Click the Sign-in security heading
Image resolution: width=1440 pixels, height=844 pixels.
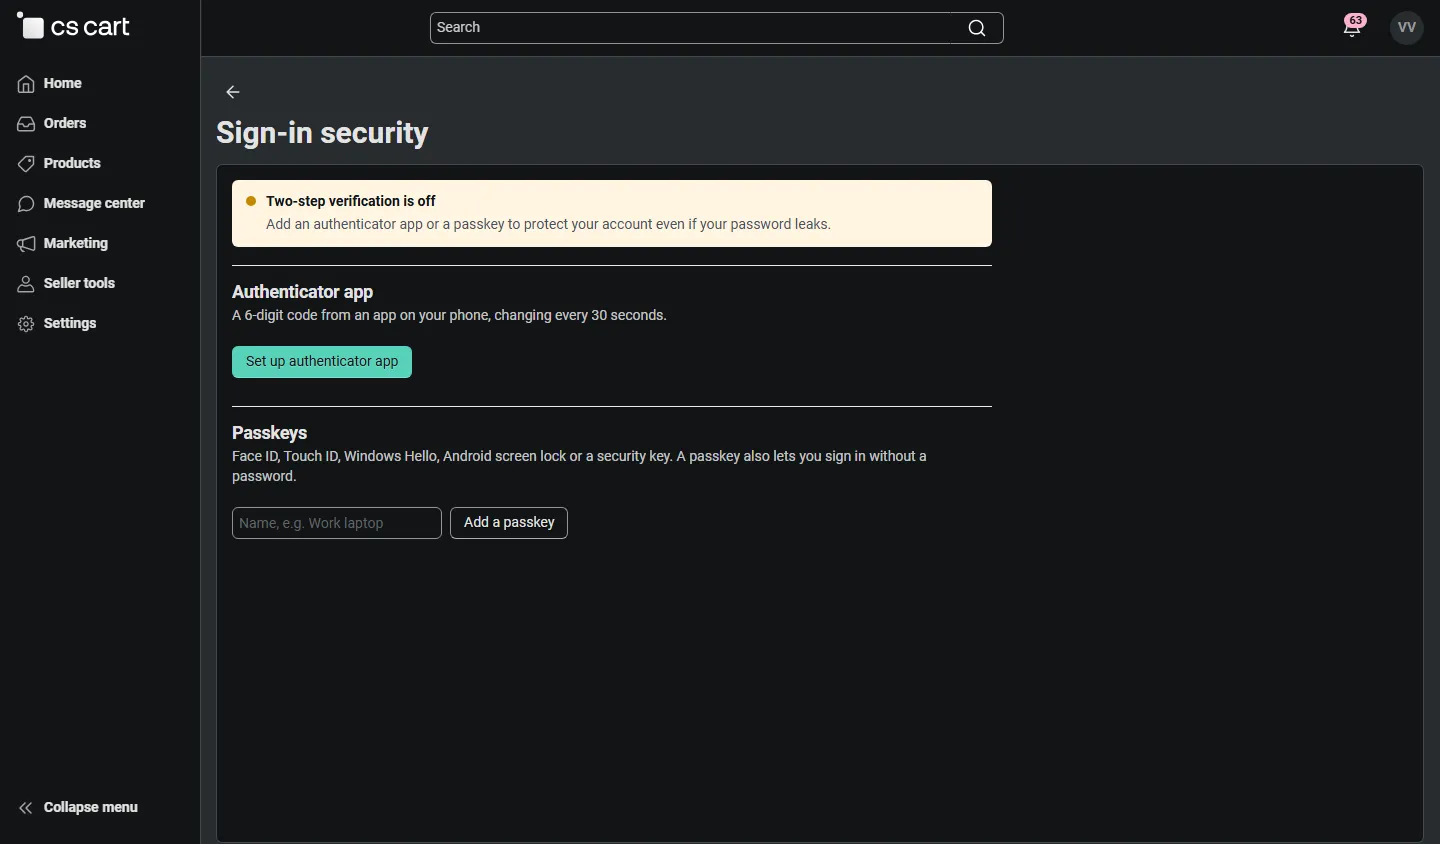(x=322, y=133)
